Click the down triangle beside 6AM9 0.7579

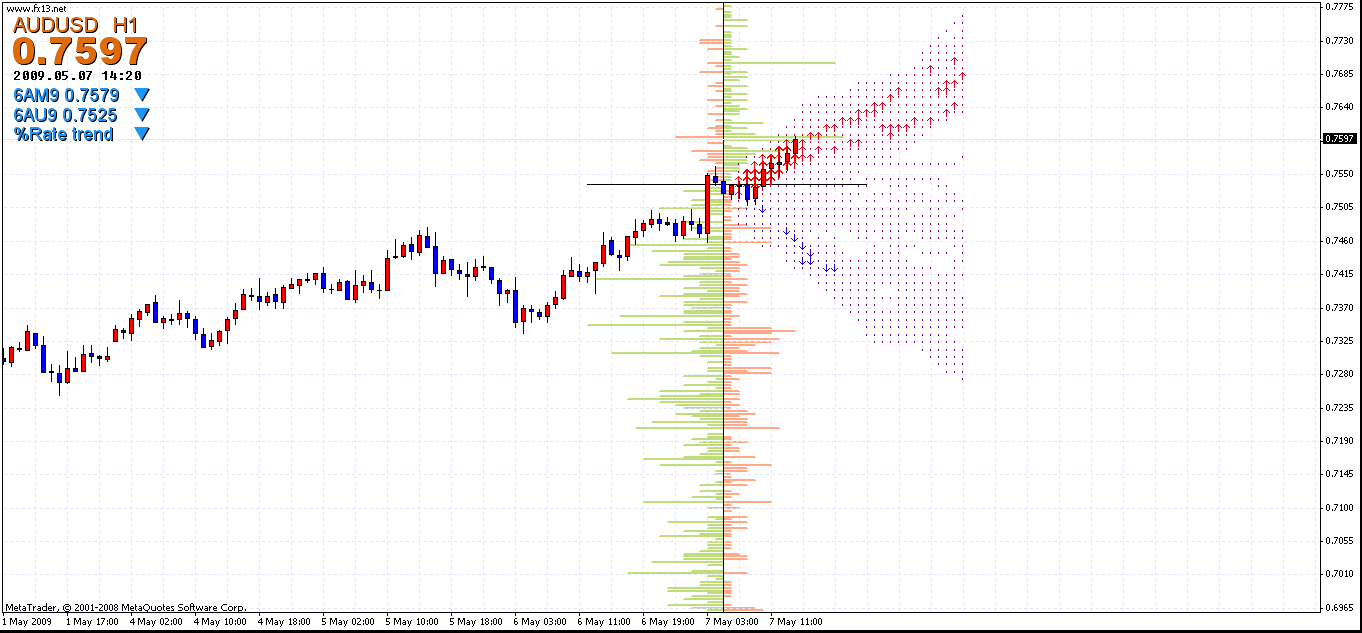tap(142, 96)
